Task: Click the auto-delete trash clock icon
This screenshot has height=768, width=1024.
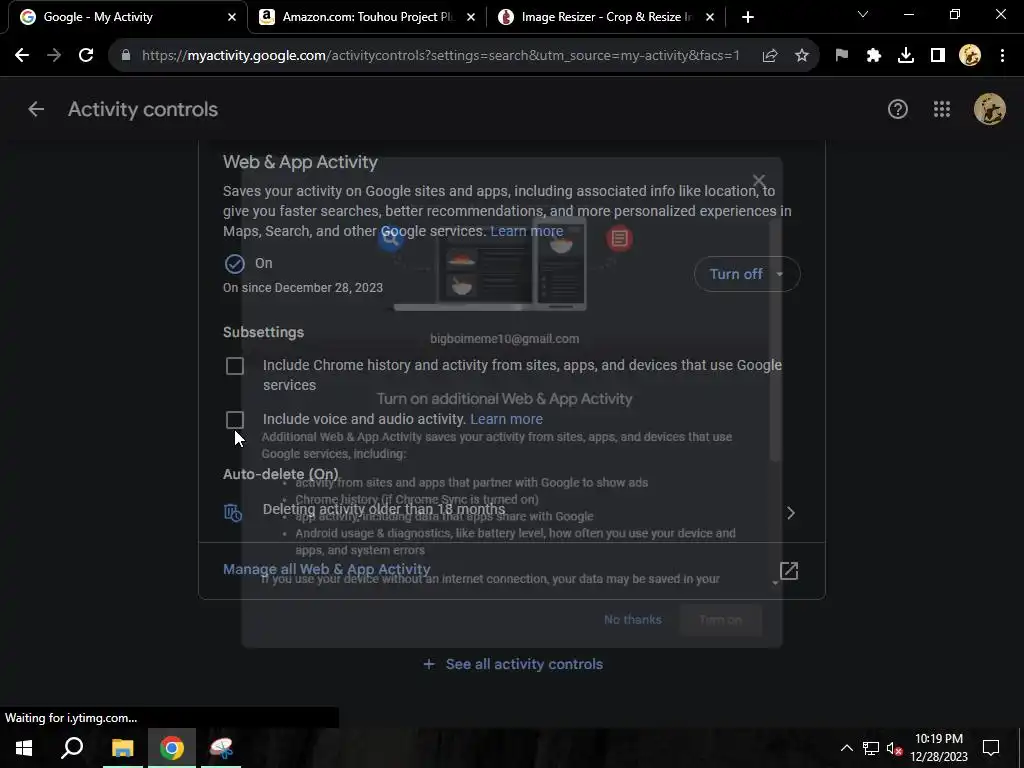Action: [x=233, y=513]
